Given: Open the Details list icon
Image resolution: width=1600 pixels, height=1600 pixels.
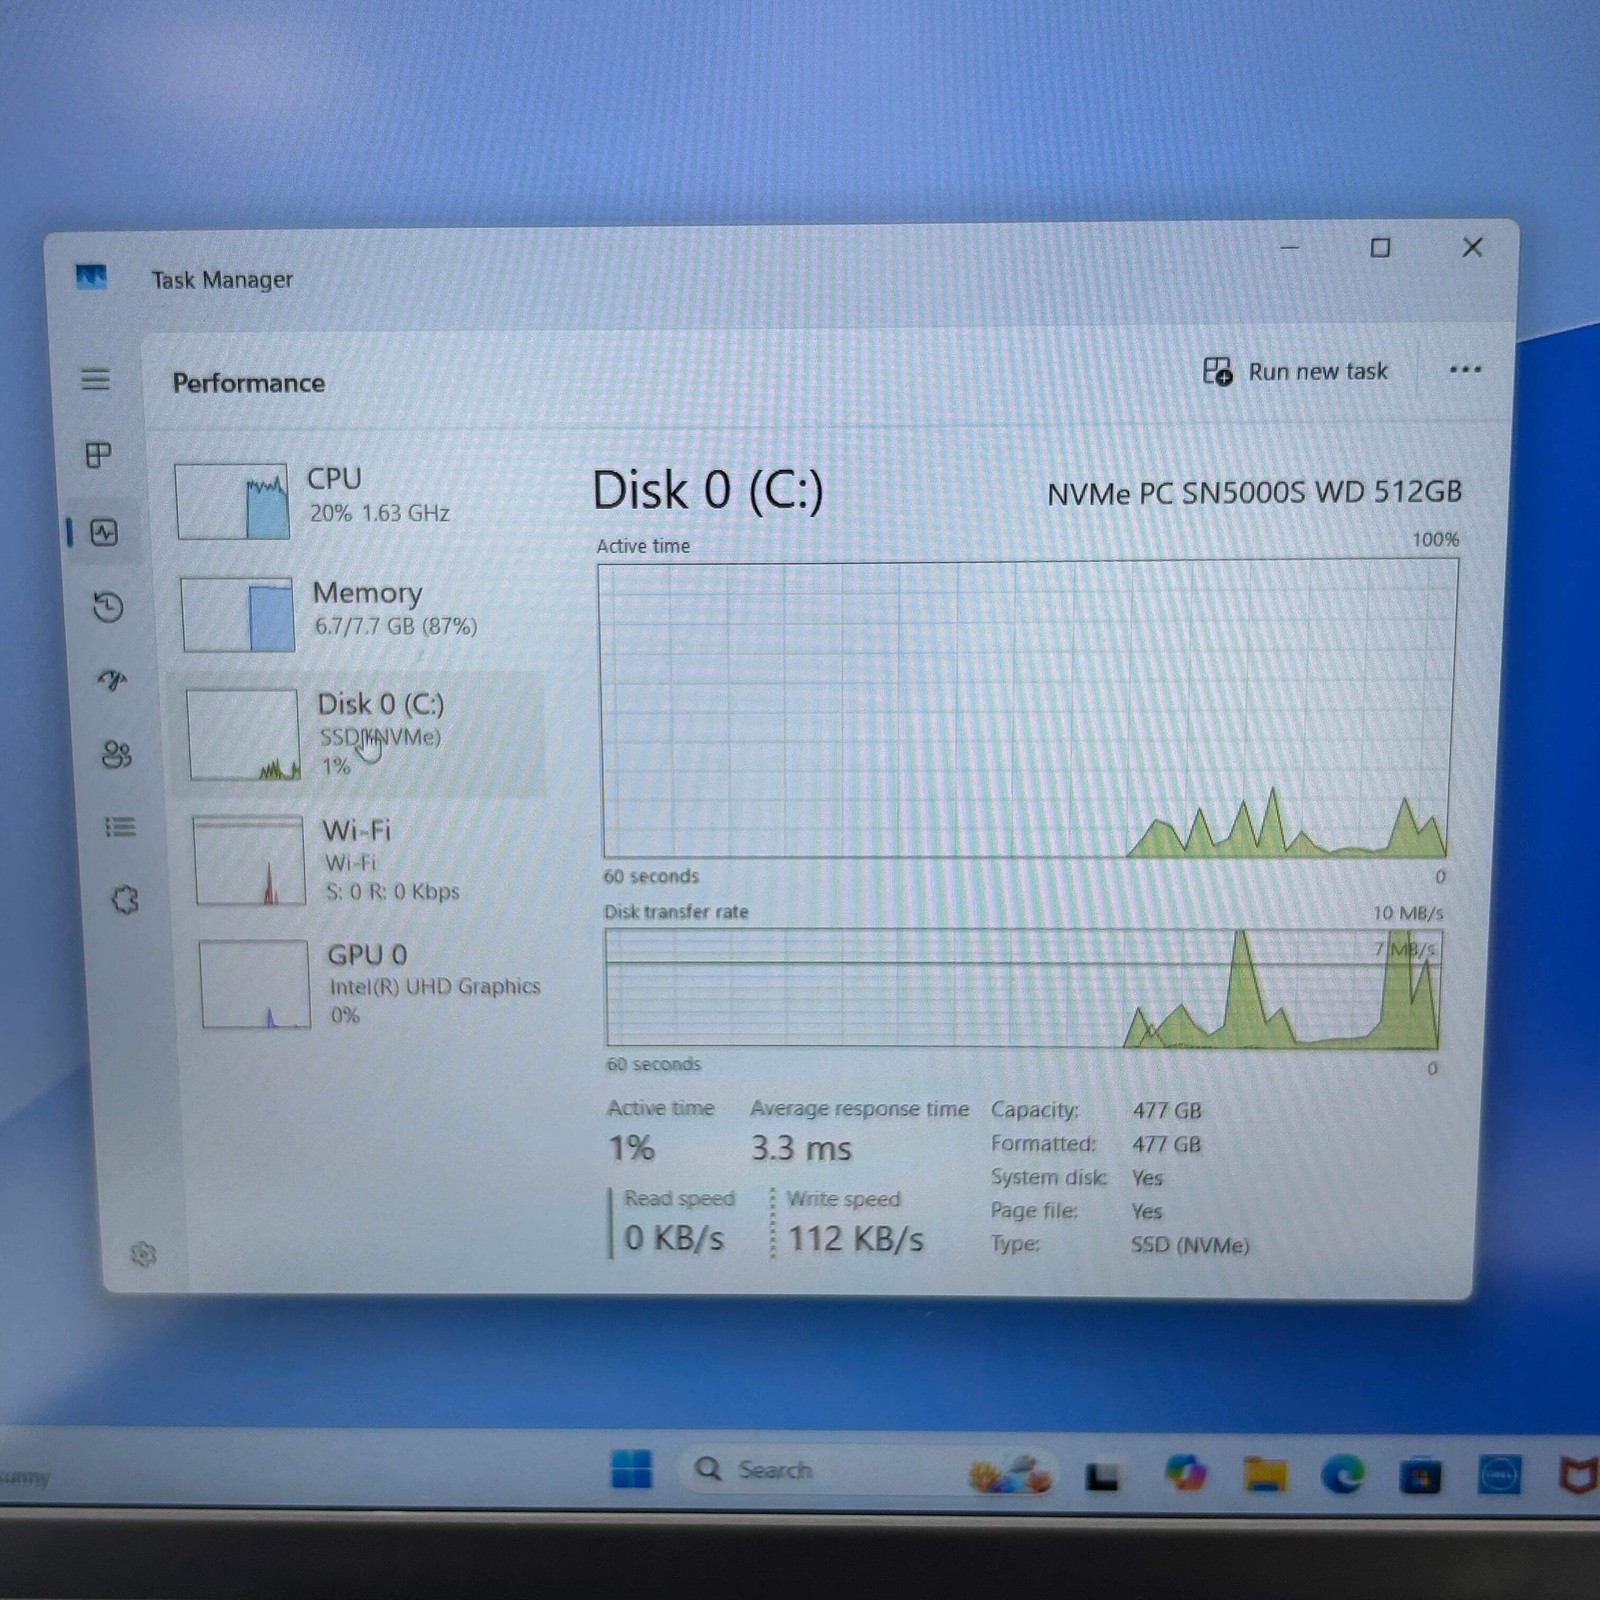Looking at the screenshot, I should coord(120,827).
